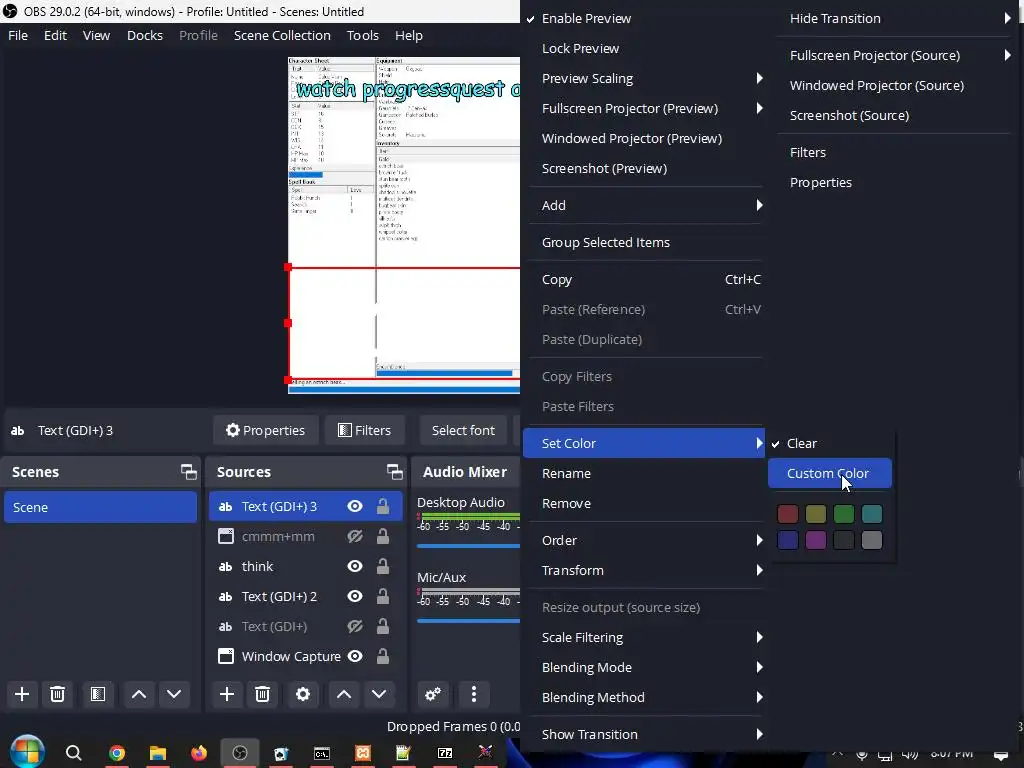Click the Filters button in source toolbar
Image resolution: width=1024 pixels, height=768 pixels.
[x=364, y=430]
